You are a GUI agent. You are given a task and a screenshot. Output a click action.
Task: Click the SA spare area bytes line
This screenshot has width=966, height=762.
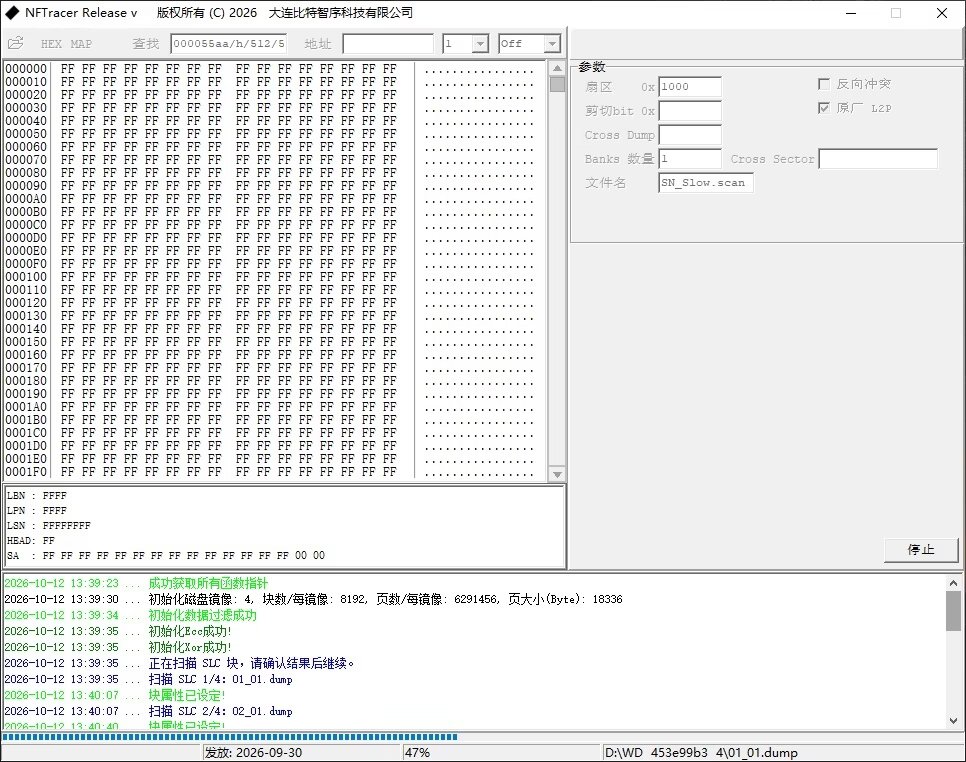[x=166, y=555]
